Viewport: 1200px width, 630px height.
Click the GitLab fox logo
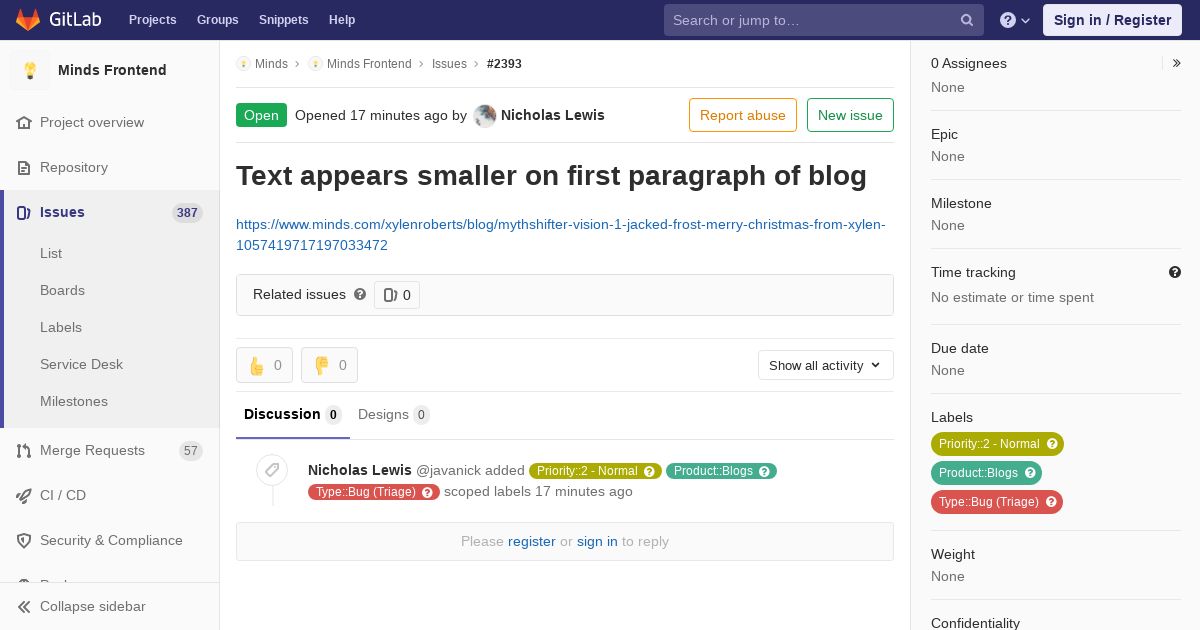[28, 20]
